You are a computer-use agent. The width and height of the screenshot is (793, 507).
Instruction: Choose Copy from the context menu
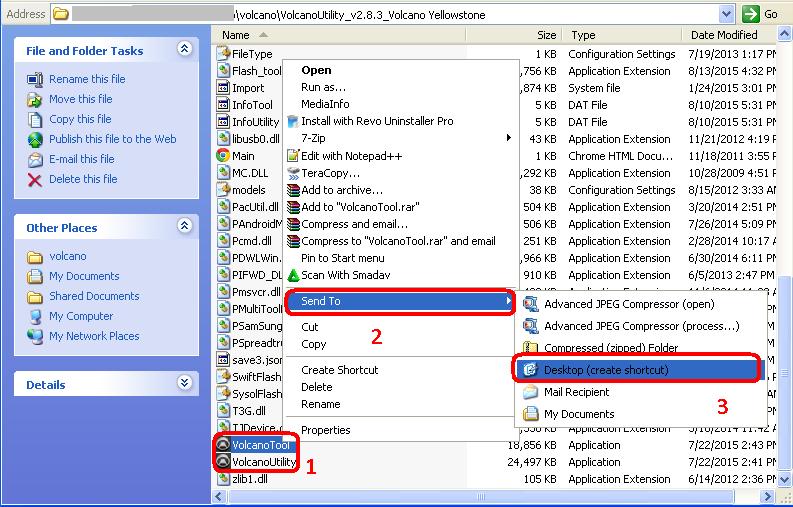click(x=400, y=344)
